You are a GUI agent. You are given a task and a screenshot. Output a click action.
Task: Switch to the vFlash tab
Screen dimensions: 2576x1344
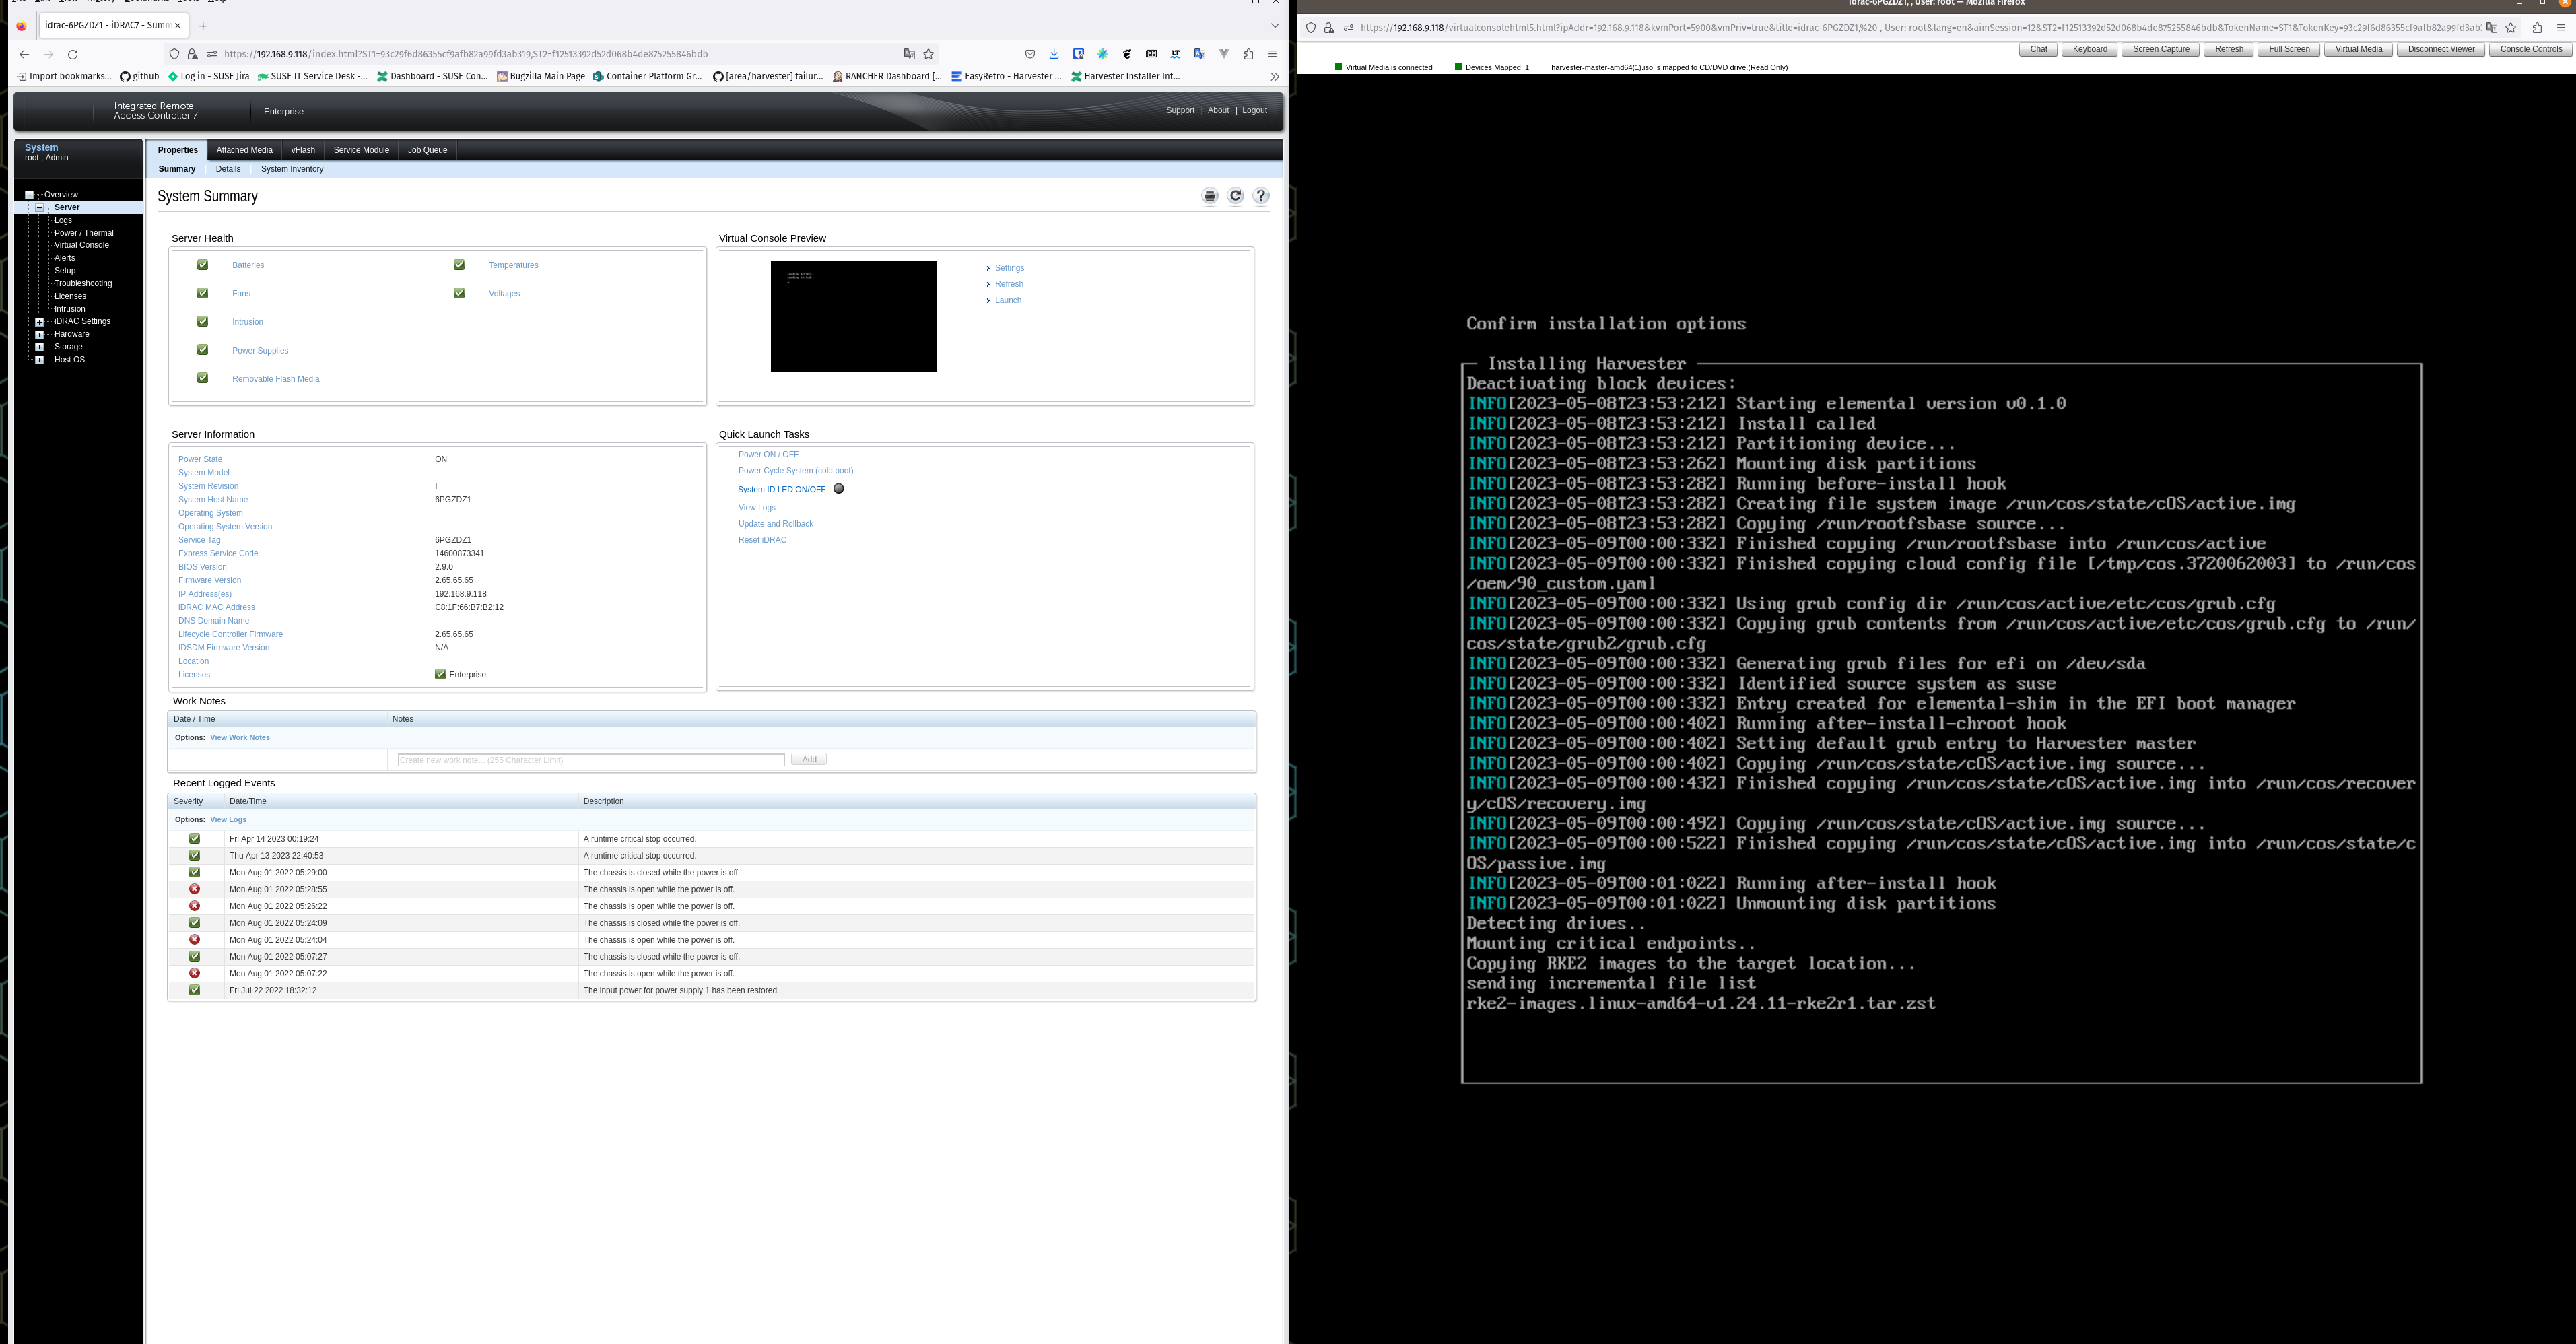pos(303,150)
